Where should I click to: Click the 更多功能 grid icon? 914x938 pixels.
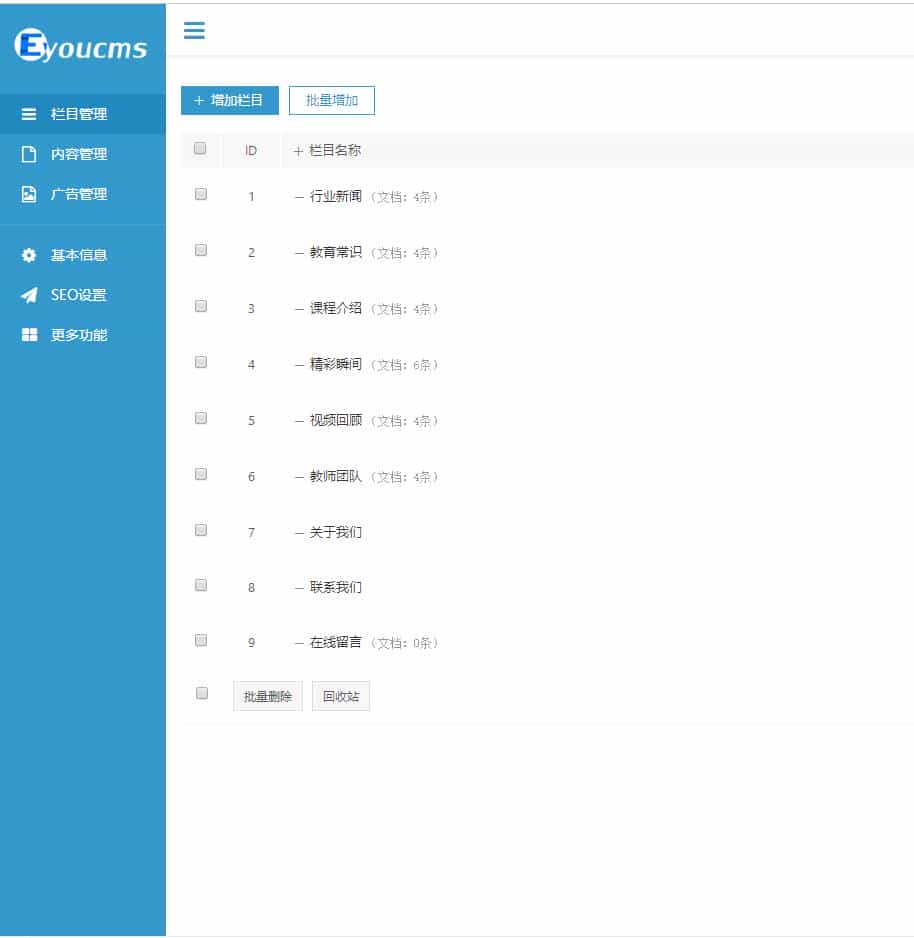(28, 335)
